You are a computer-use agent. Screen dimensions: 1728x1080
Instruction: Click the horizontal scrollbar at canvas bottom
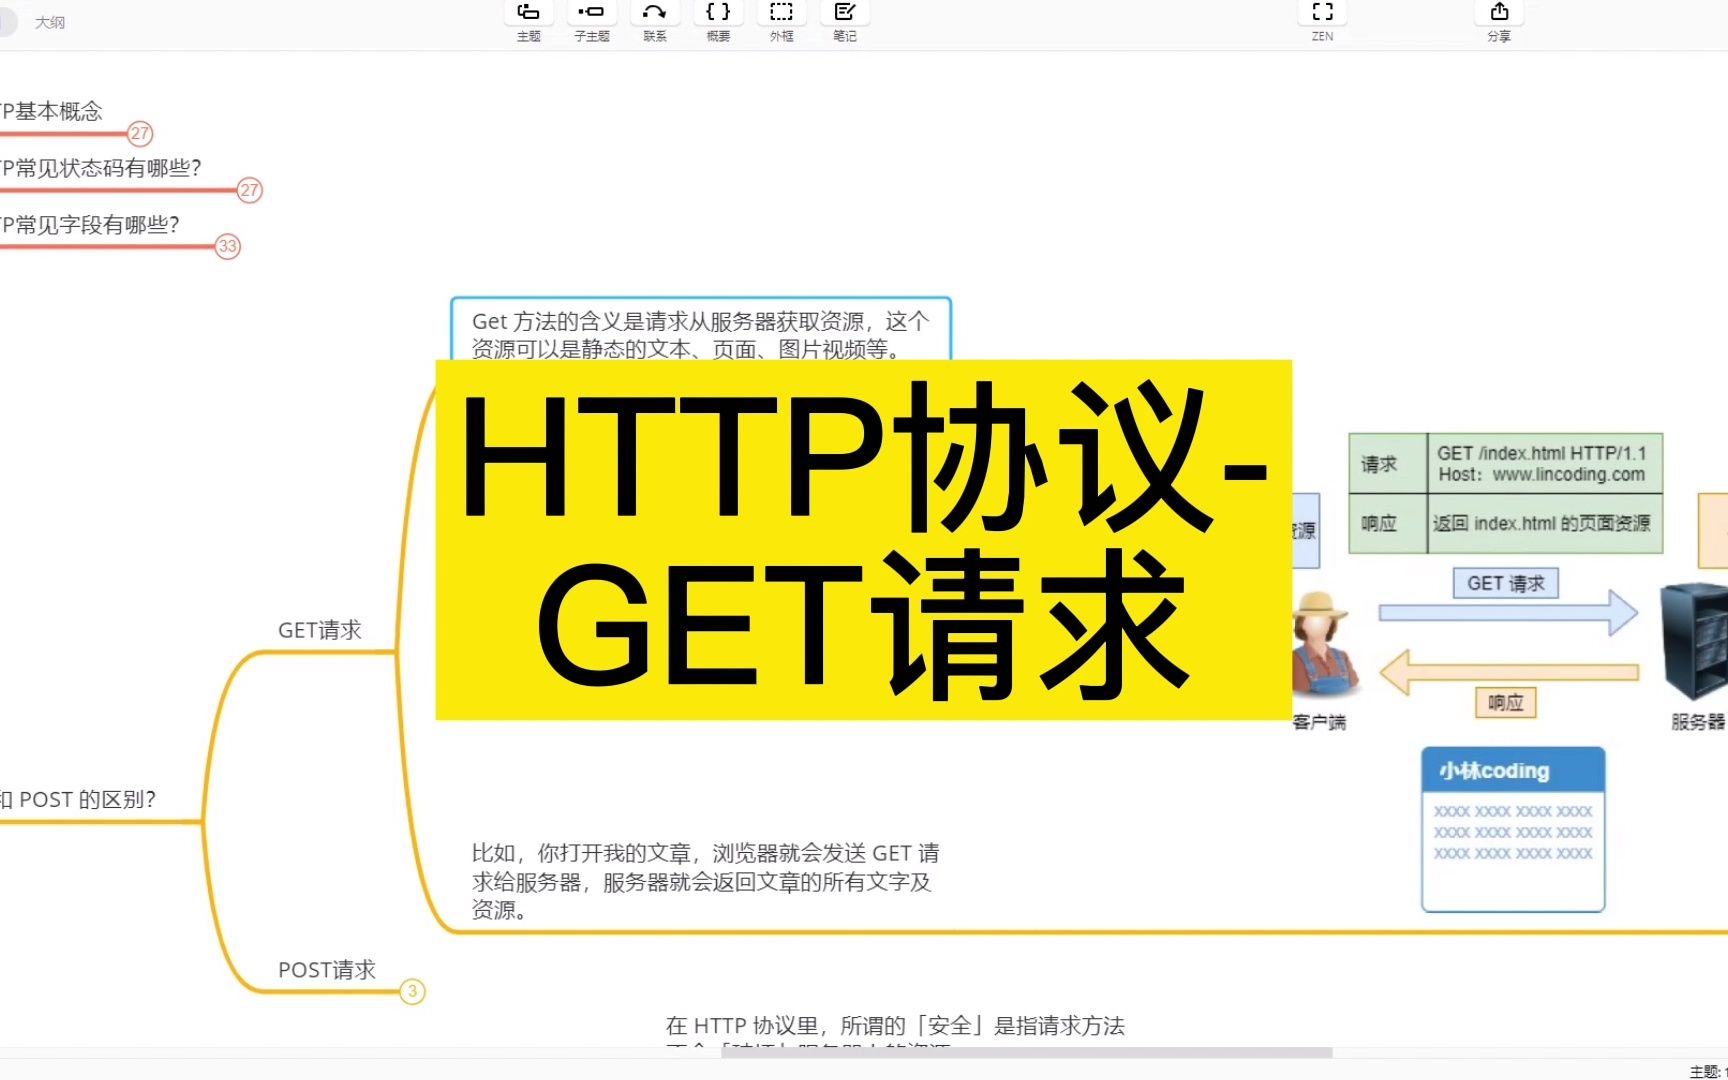[x=1028, y=1052]
